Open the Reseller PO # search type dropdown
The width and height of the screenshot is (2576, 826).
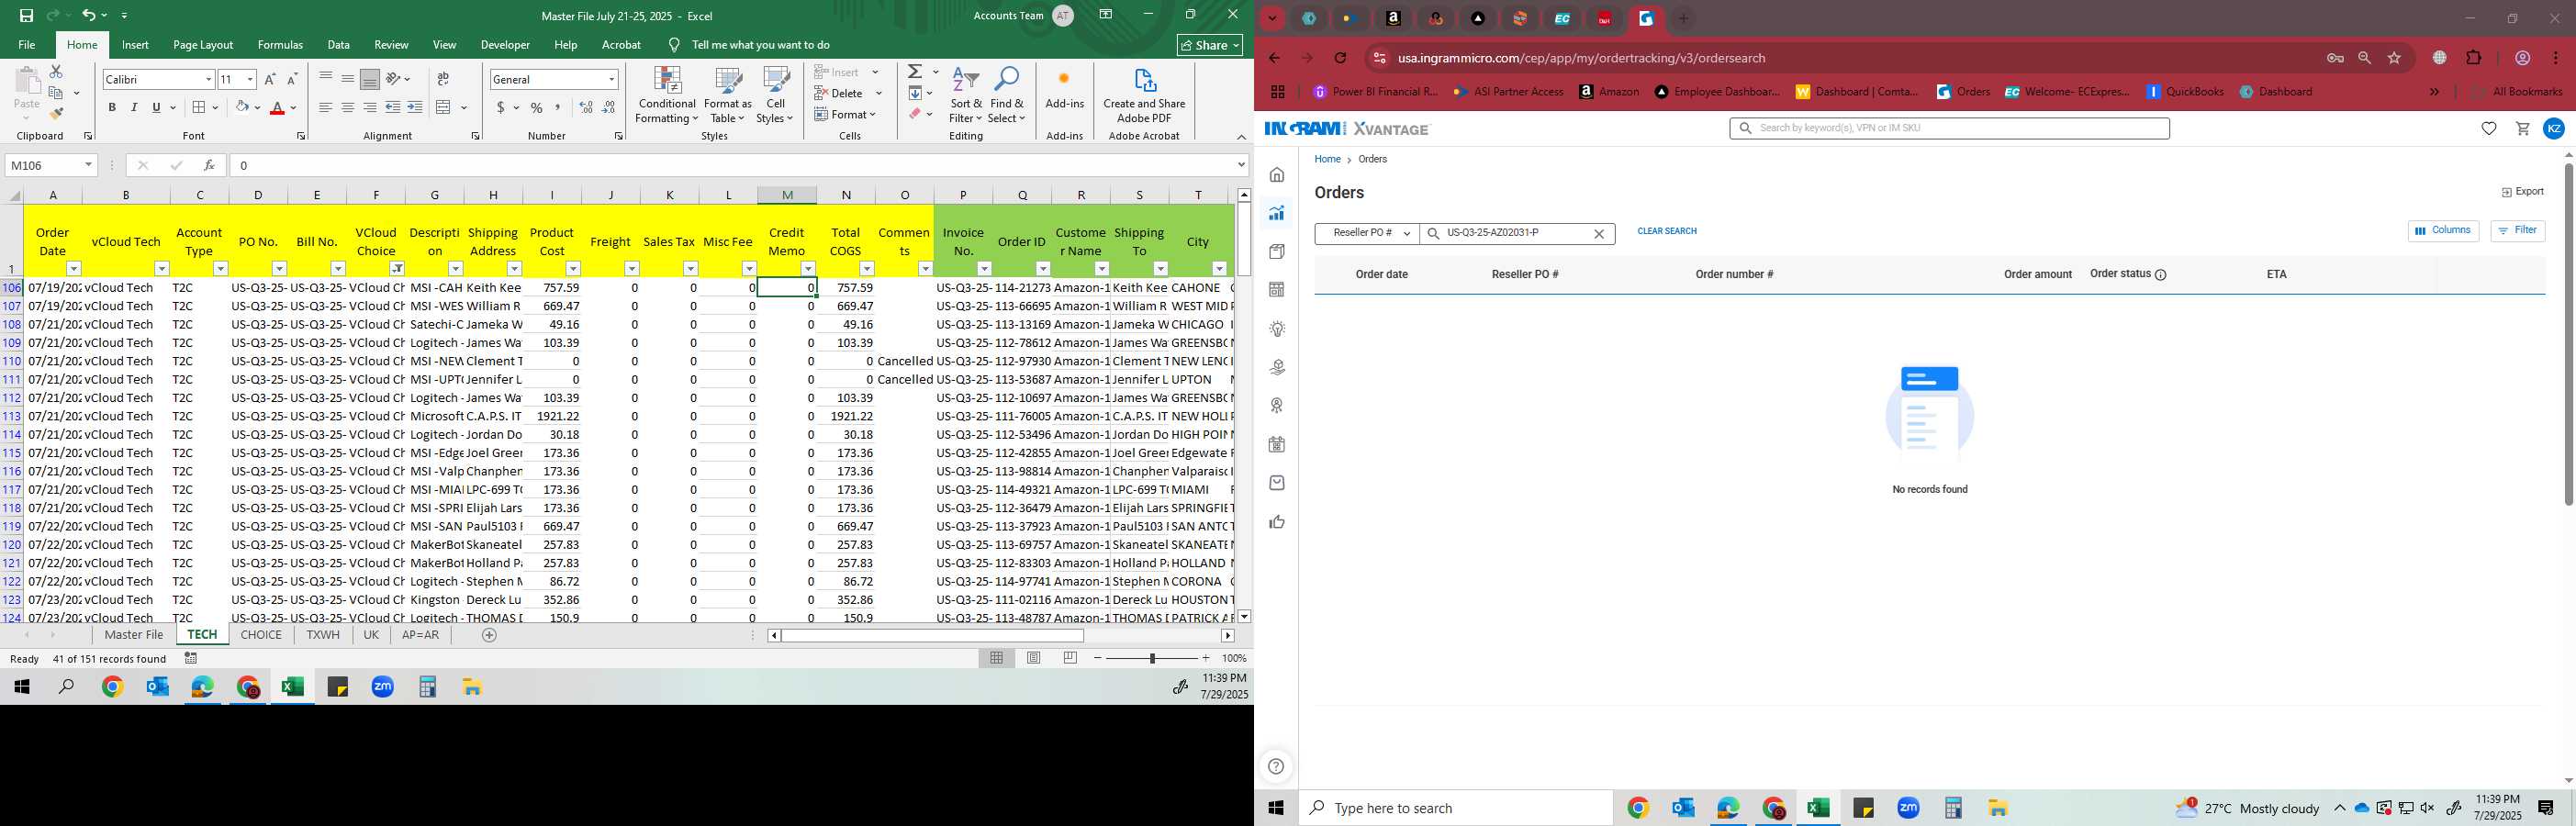(x=1367, y=233)
